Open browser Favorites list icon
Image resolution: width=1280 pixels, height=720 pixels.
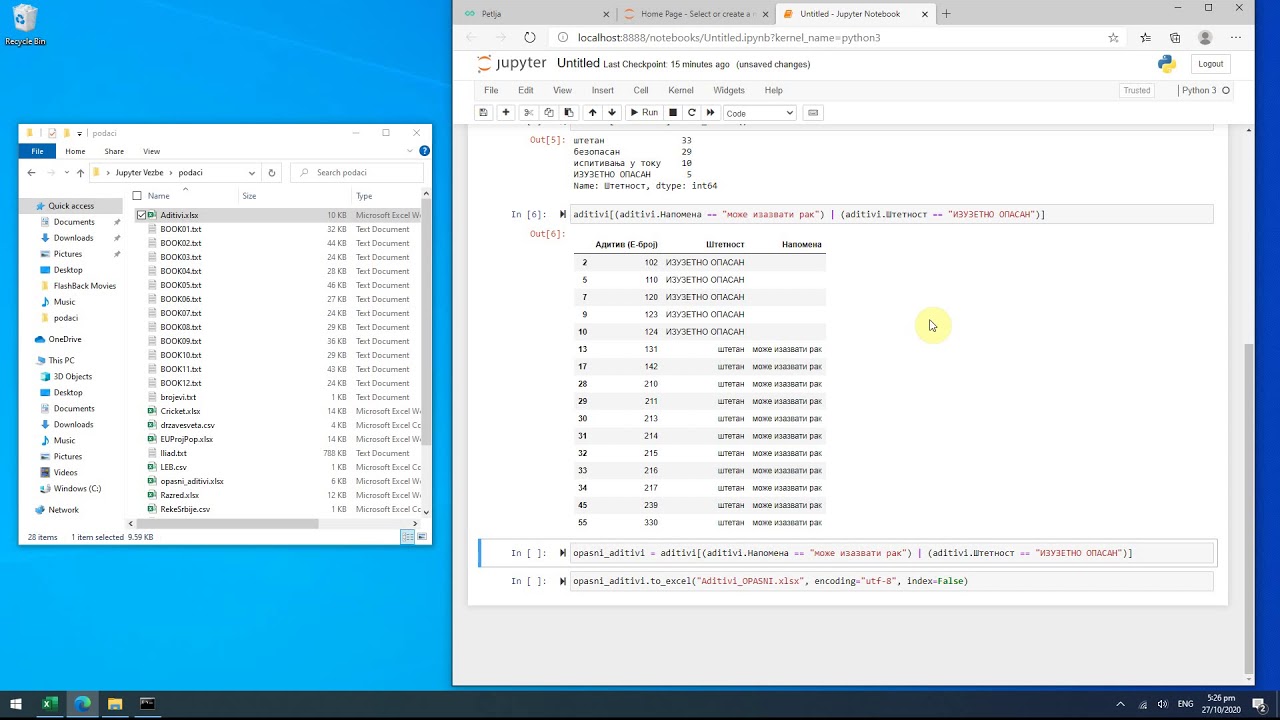point(1146,38)
